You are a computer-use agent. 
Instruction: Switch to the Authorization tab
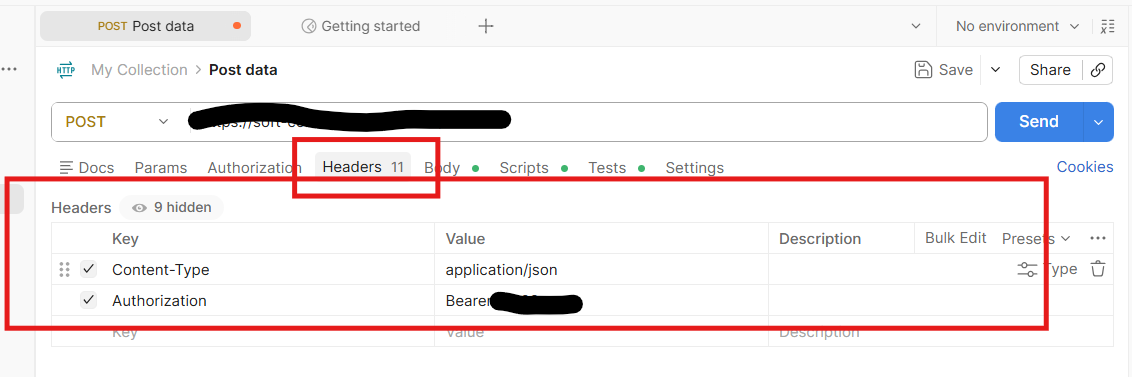coord(254,168)
